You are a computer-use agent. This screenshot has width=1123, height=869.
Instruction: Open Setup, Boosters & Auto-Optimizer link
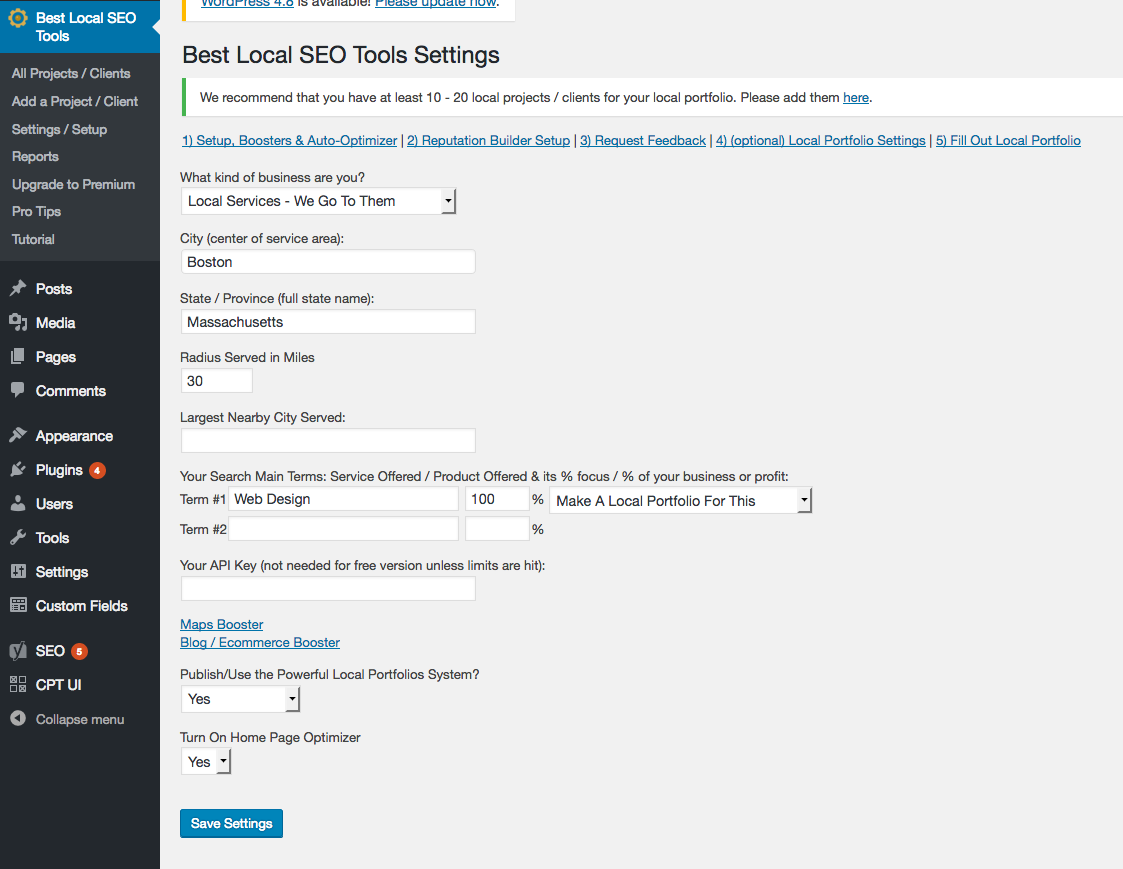point(289,140)
